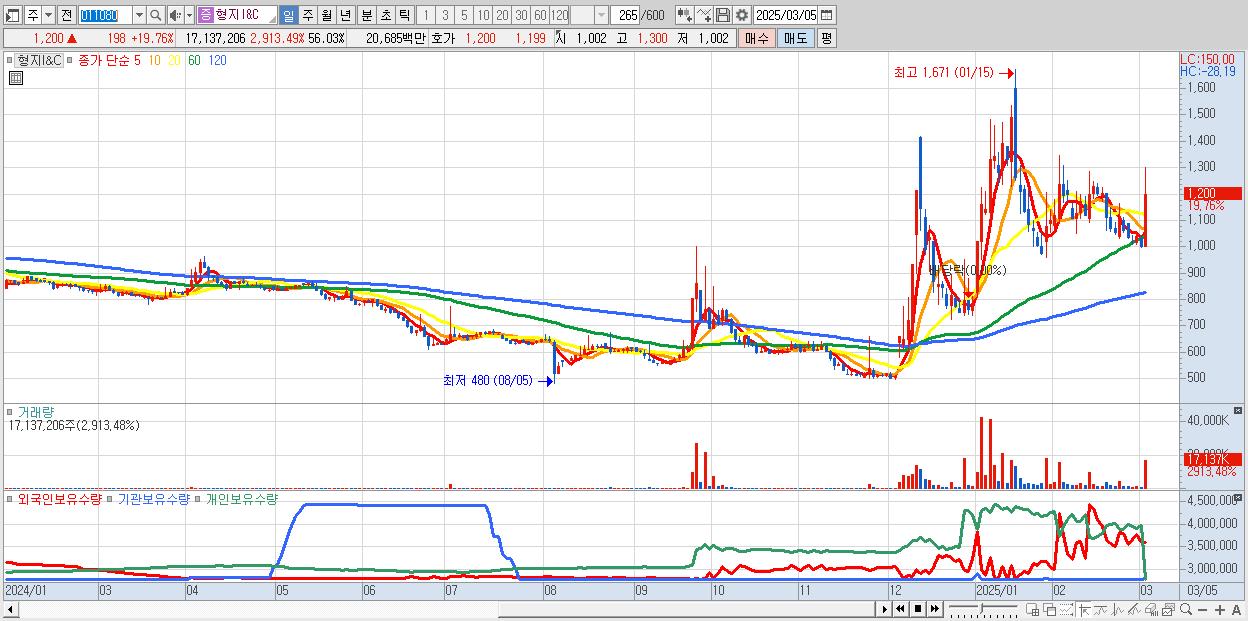Zoom in with the plus icon
Viewport: 1248px width, 621px height.
1220,610
